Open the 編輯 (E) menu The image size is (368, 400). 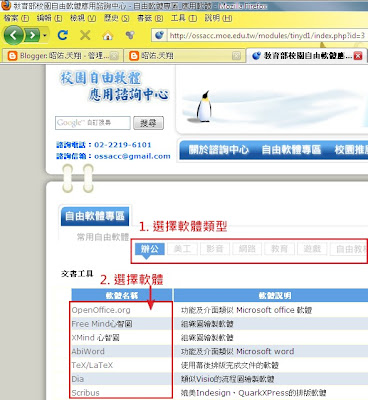[49, 18]
